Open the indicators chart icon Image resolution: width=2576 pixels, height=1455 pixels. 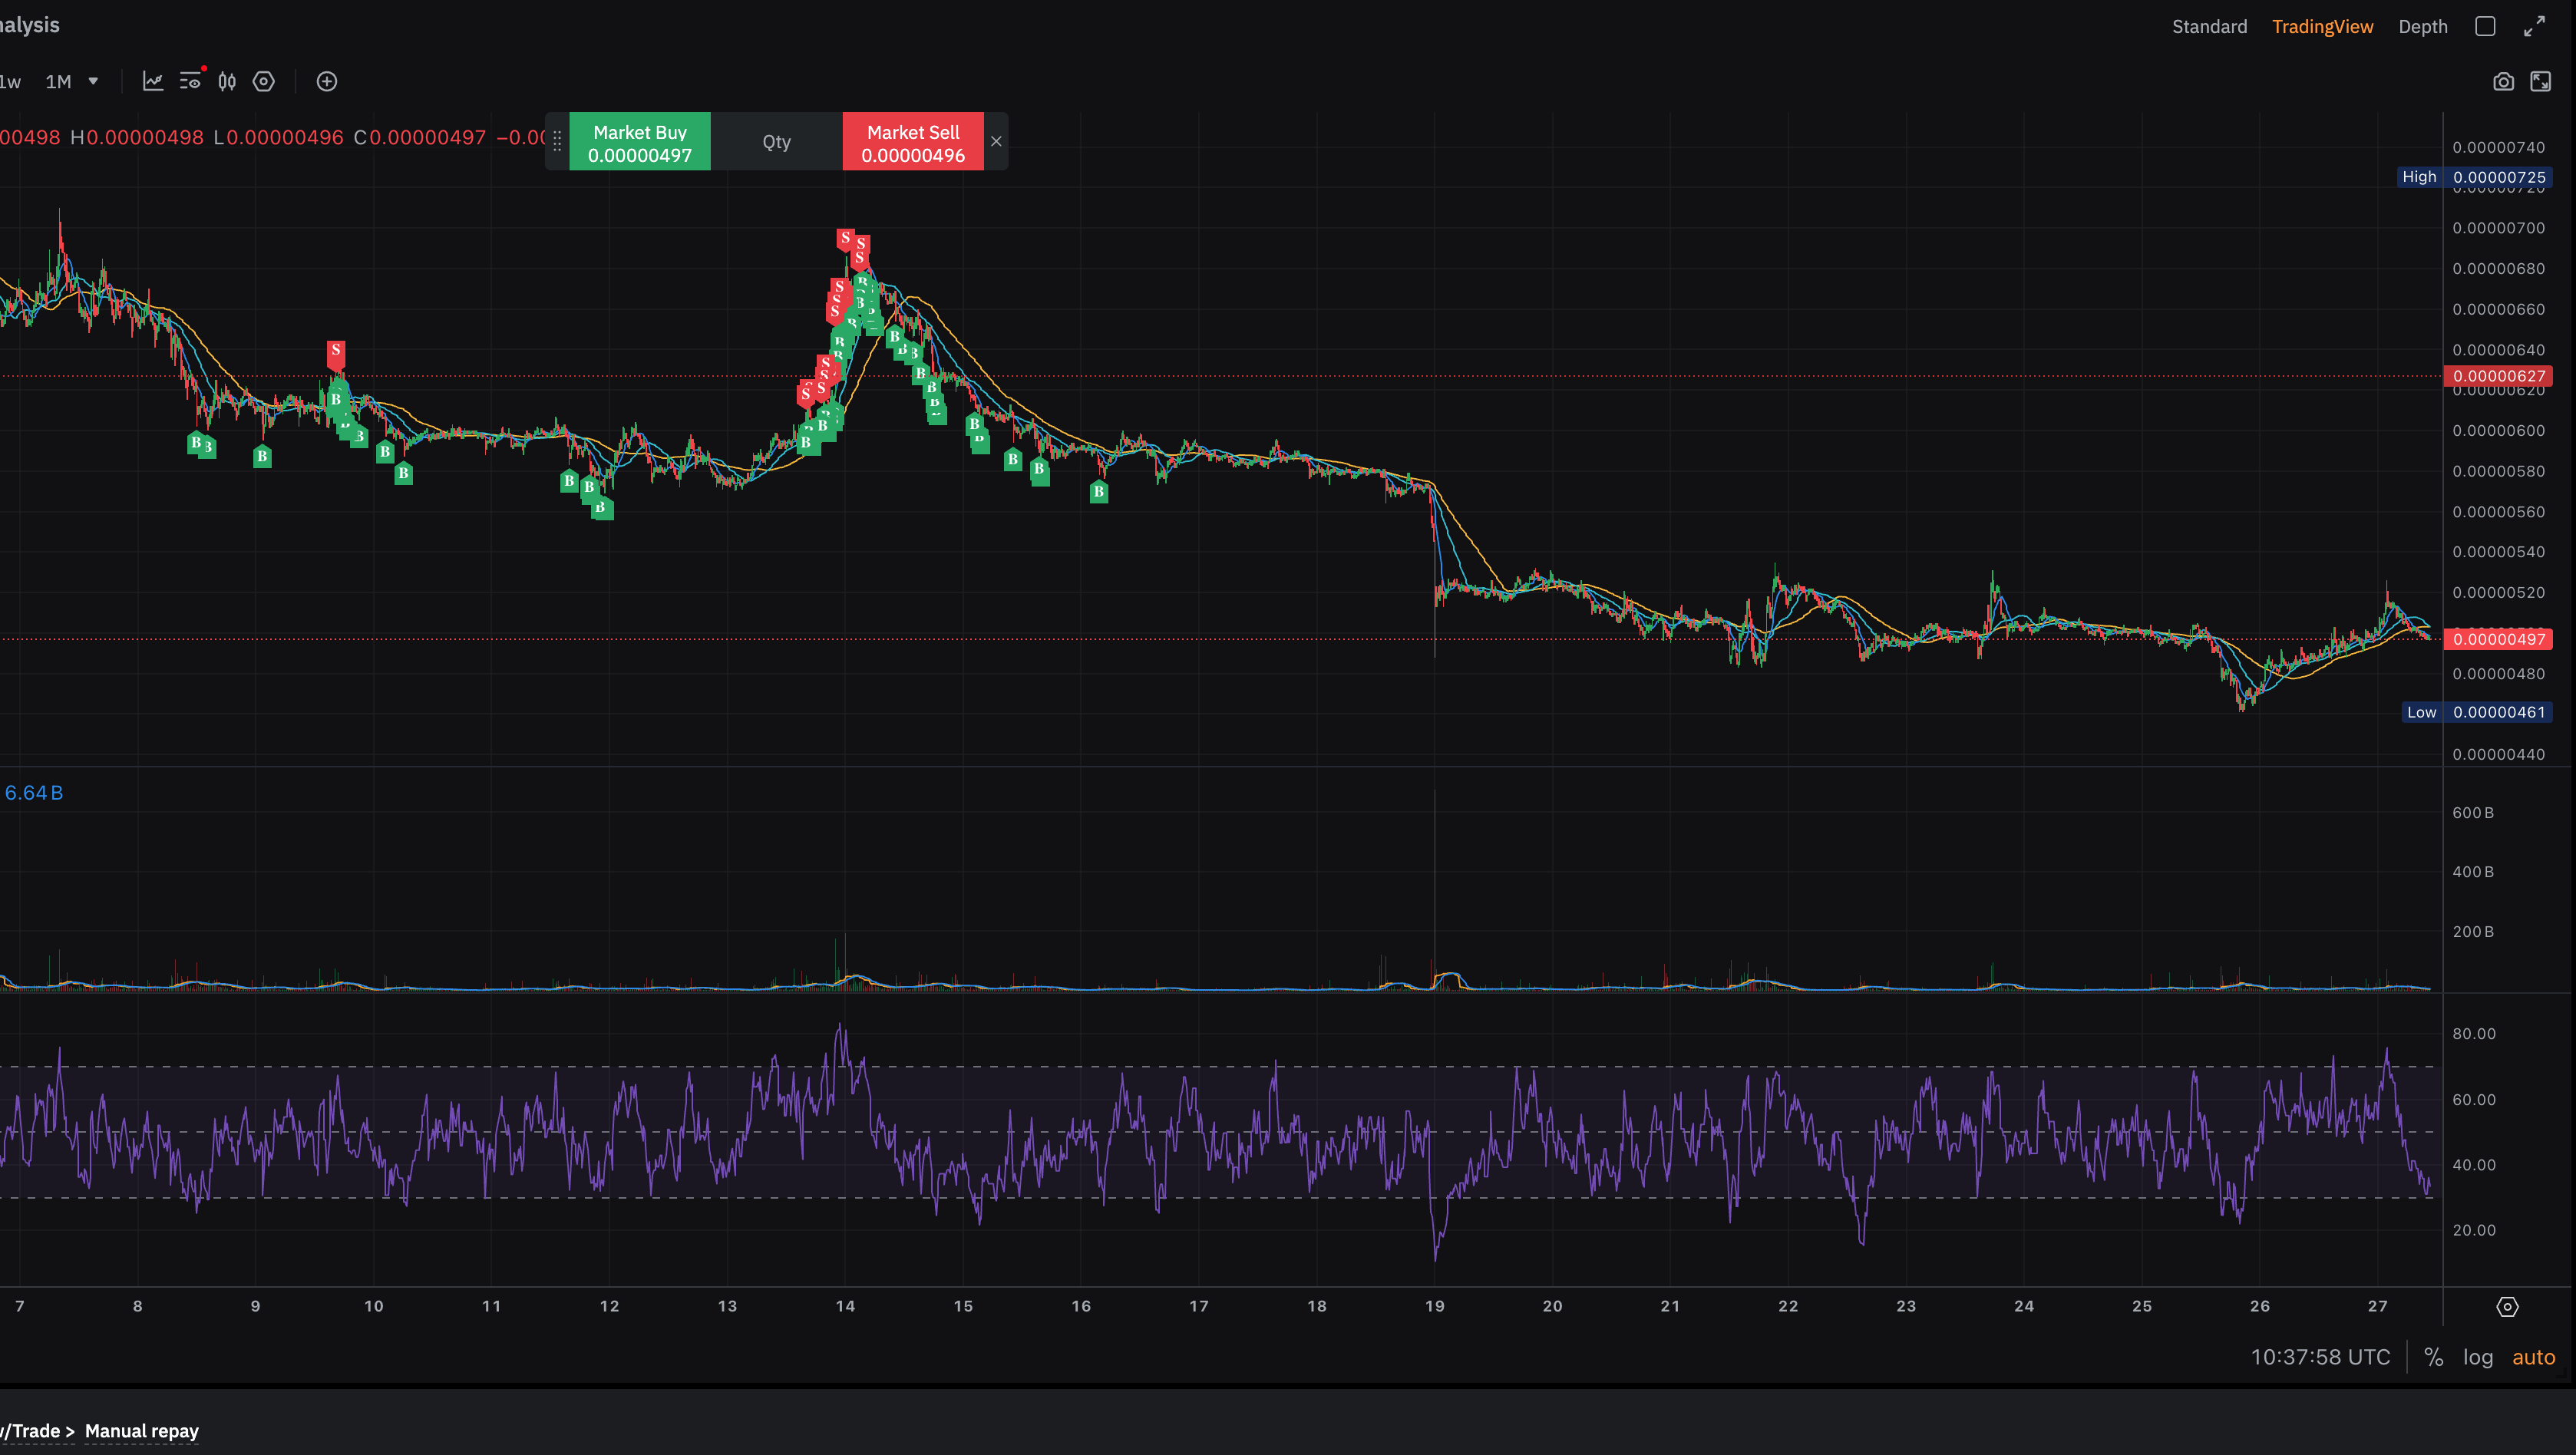tap(153, 82)
